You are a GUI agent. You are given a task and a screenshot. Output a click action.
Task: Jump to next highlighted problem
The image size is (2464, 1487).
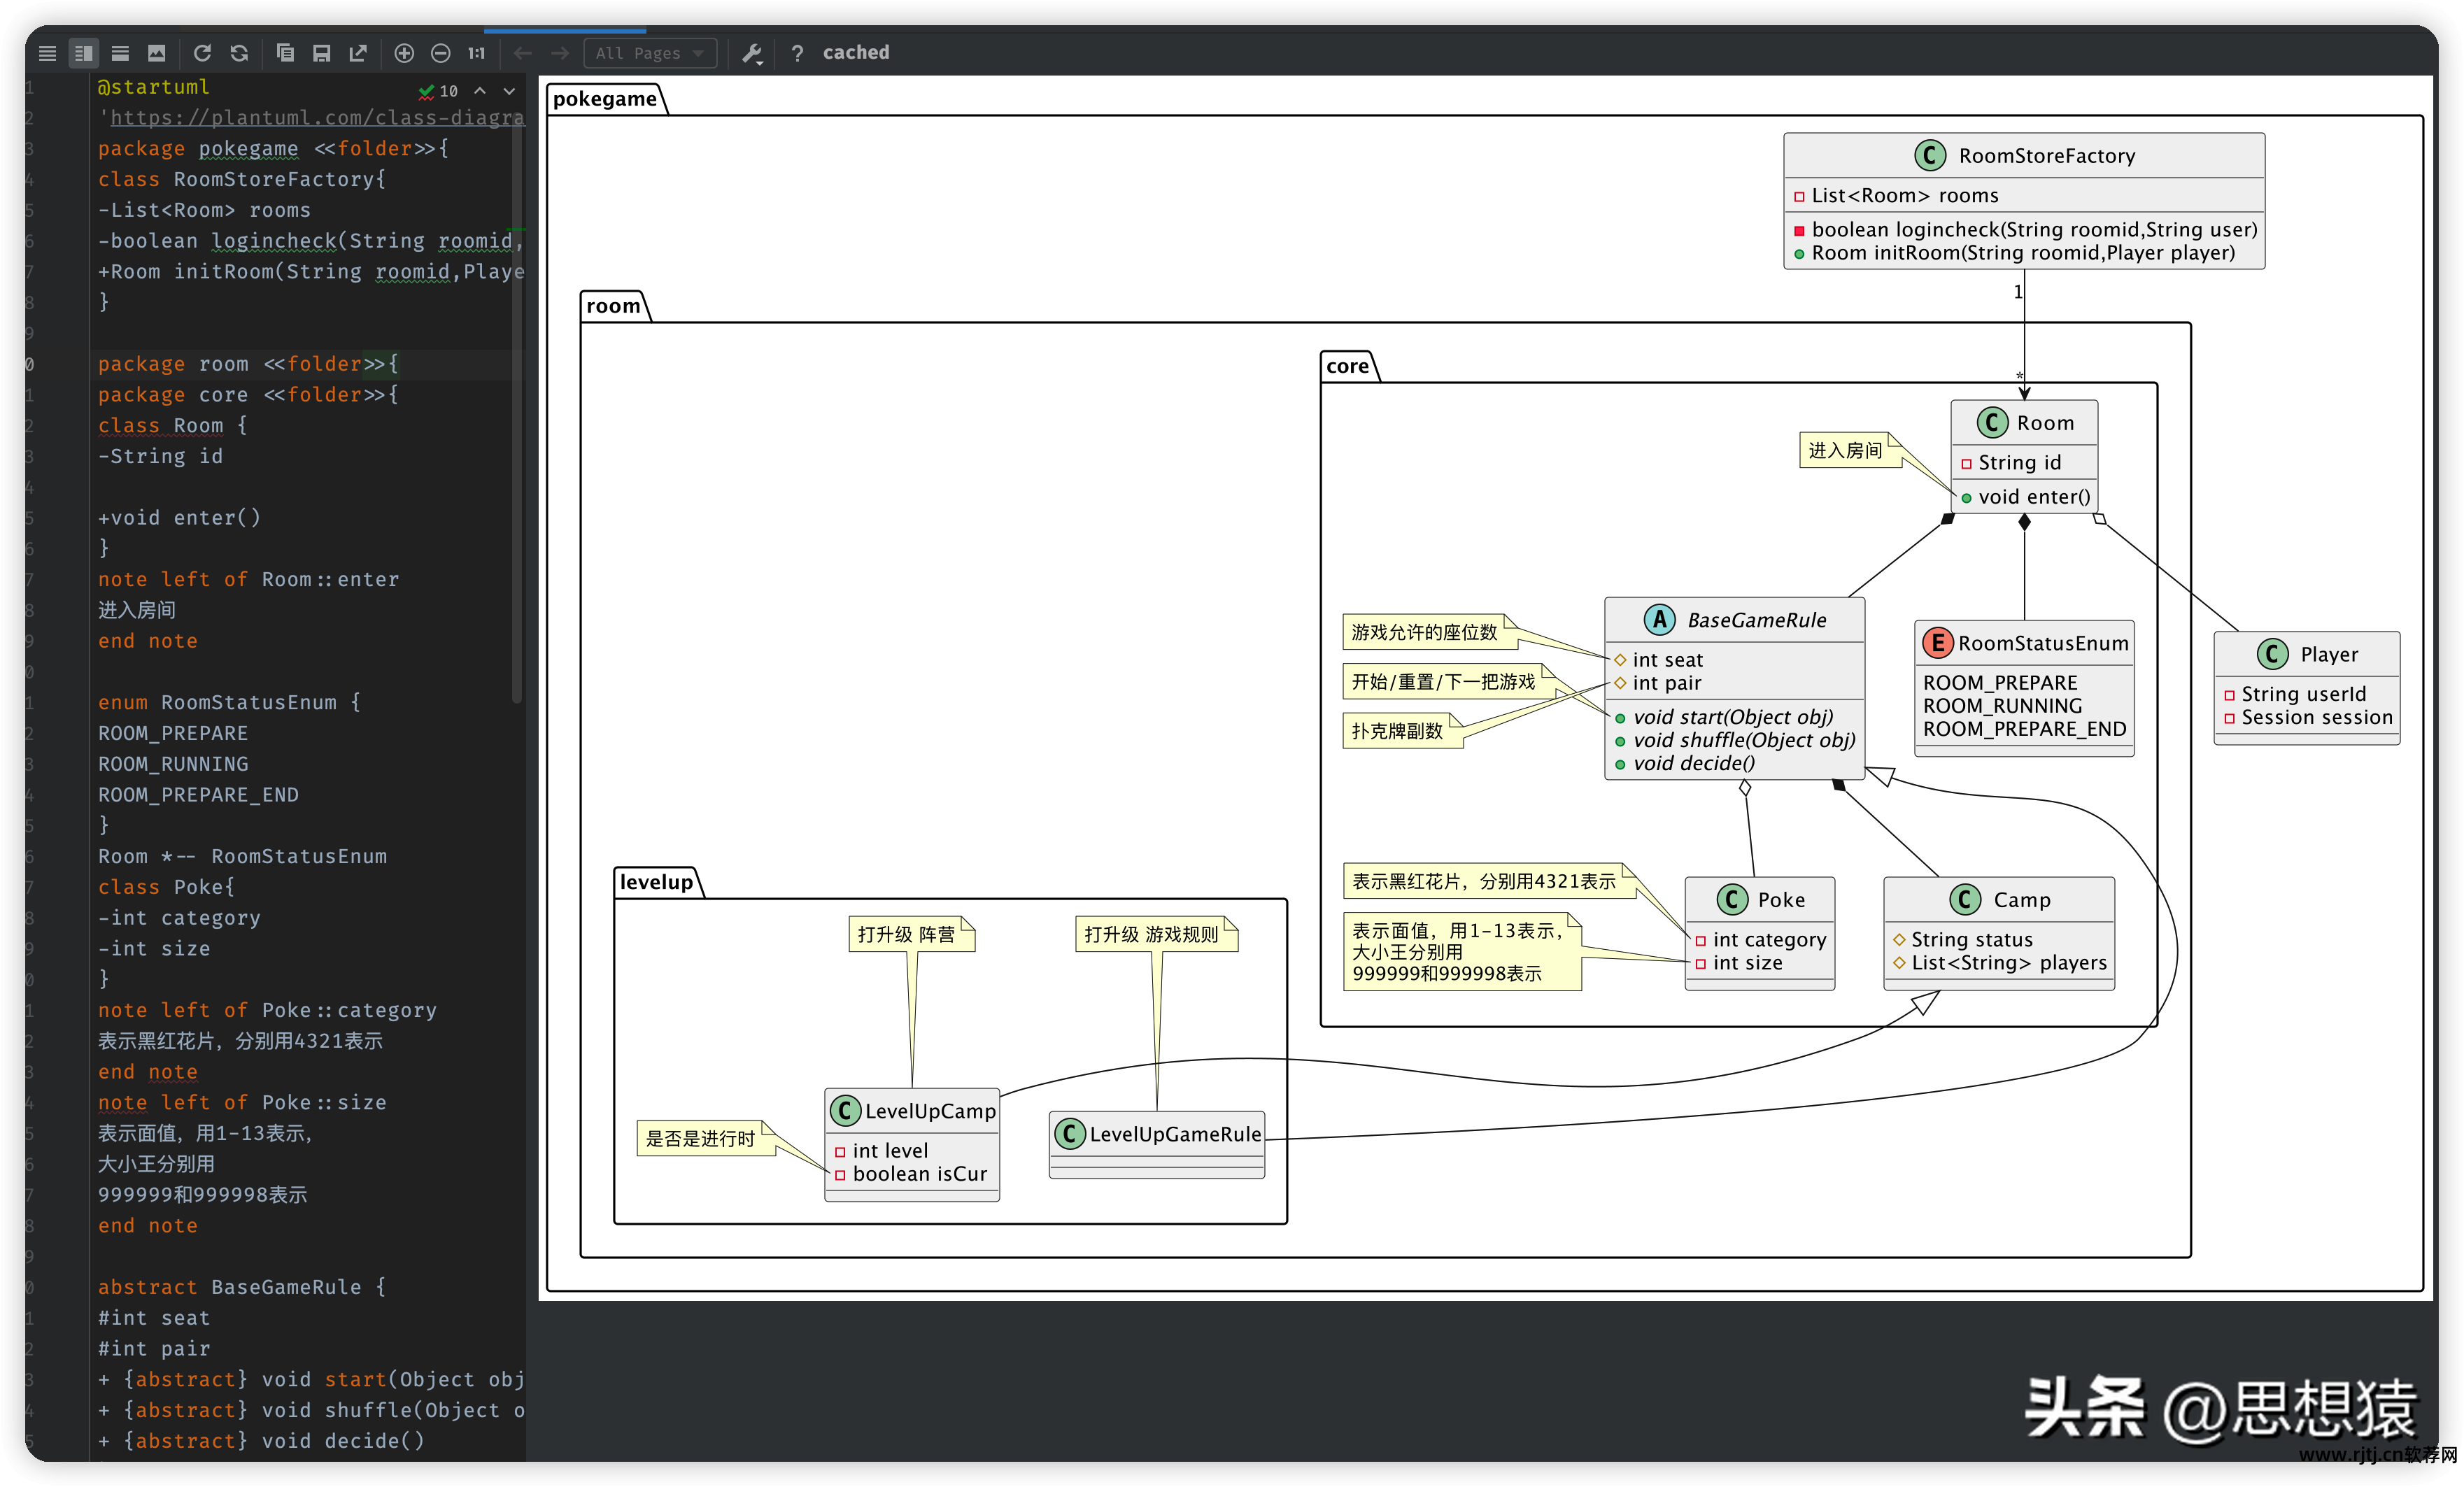point(509,91)
